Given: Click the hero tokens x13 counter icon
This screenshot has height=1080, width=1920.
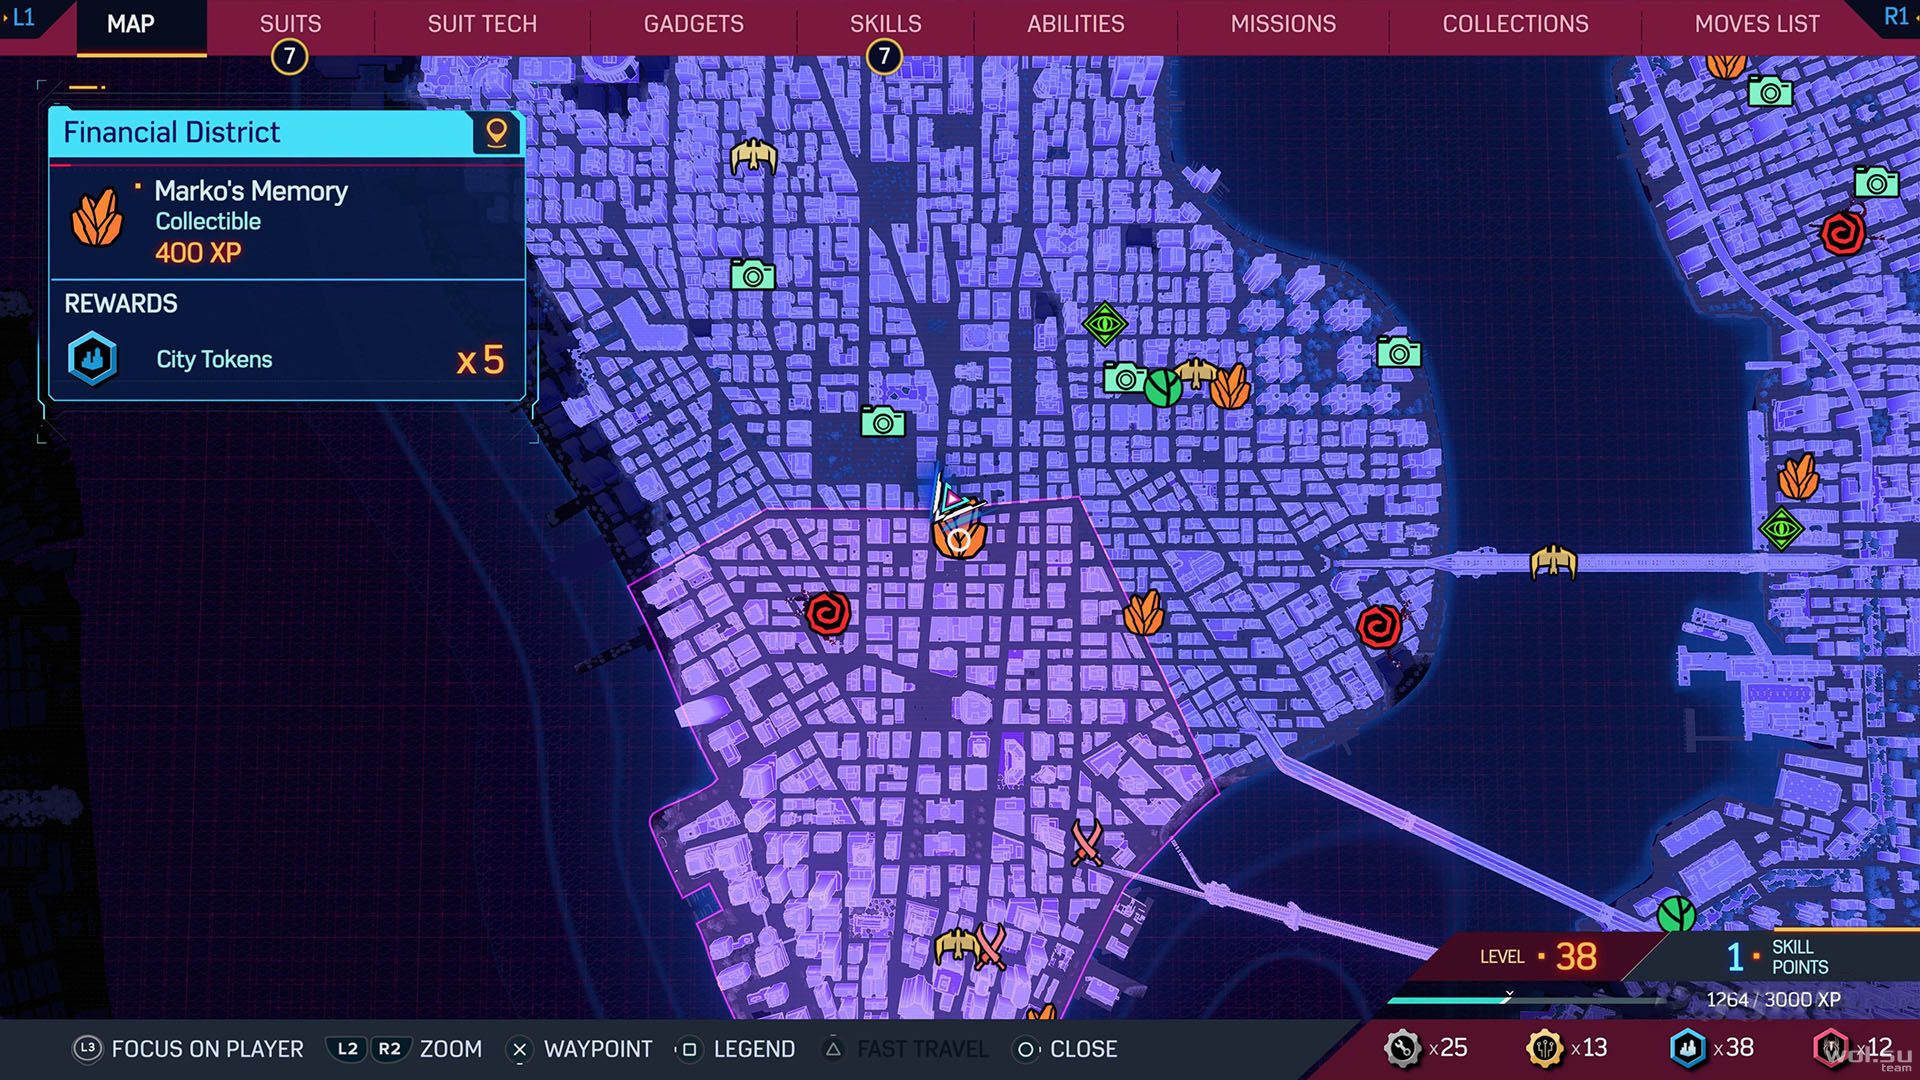Looking at the screenshot, I should (1545, 1048).
